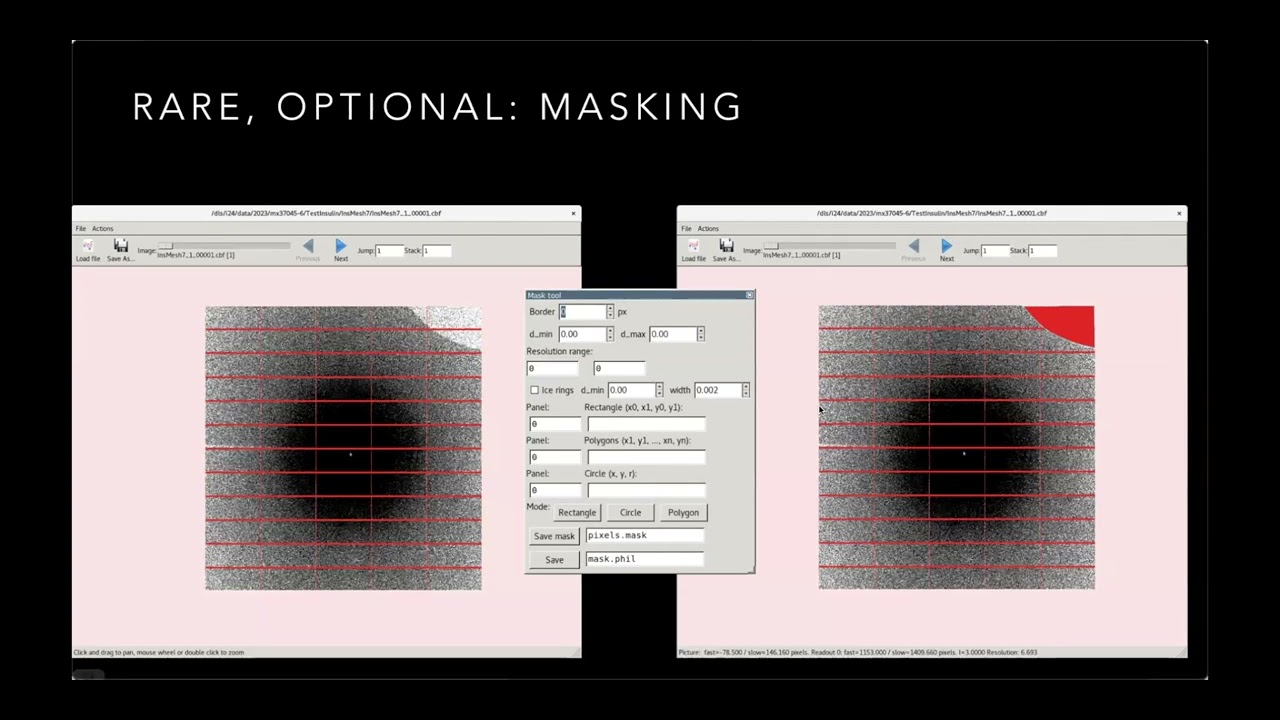Viewport: 1280px width, 720px height.
Task: Click Load file icon in right viewer
Action: click(x=693, y=246)
